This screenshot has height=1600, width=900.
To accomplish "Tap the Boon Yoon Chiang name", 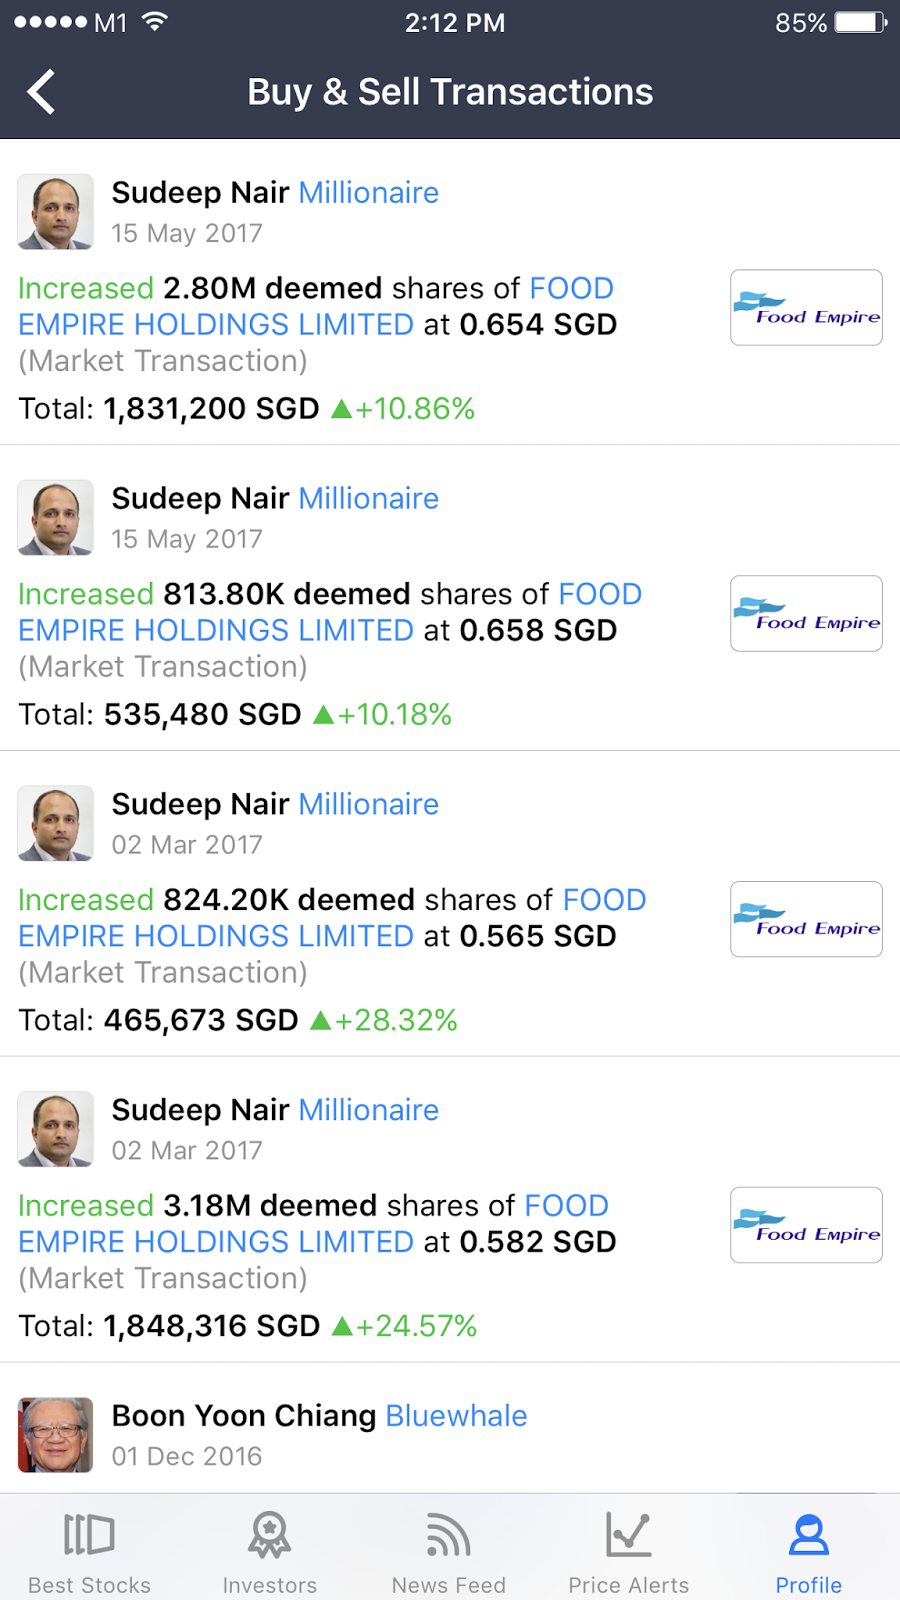I will (x=244, y=1416).
